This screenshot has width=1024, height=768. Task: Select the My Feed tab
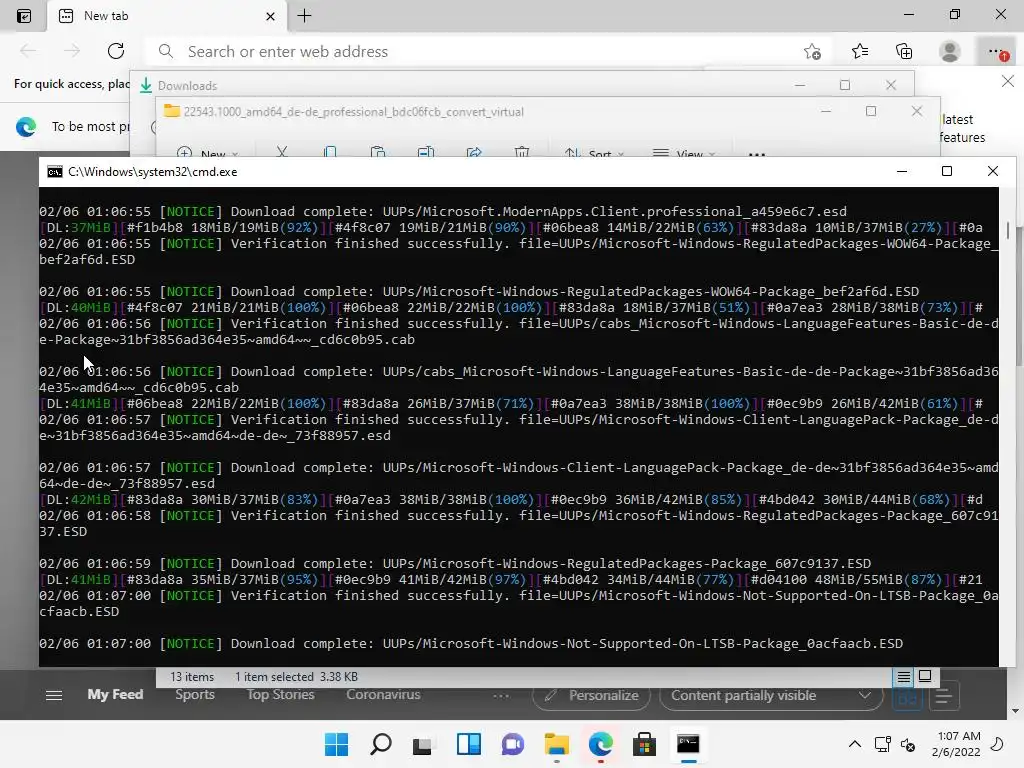tap(115, 695)
